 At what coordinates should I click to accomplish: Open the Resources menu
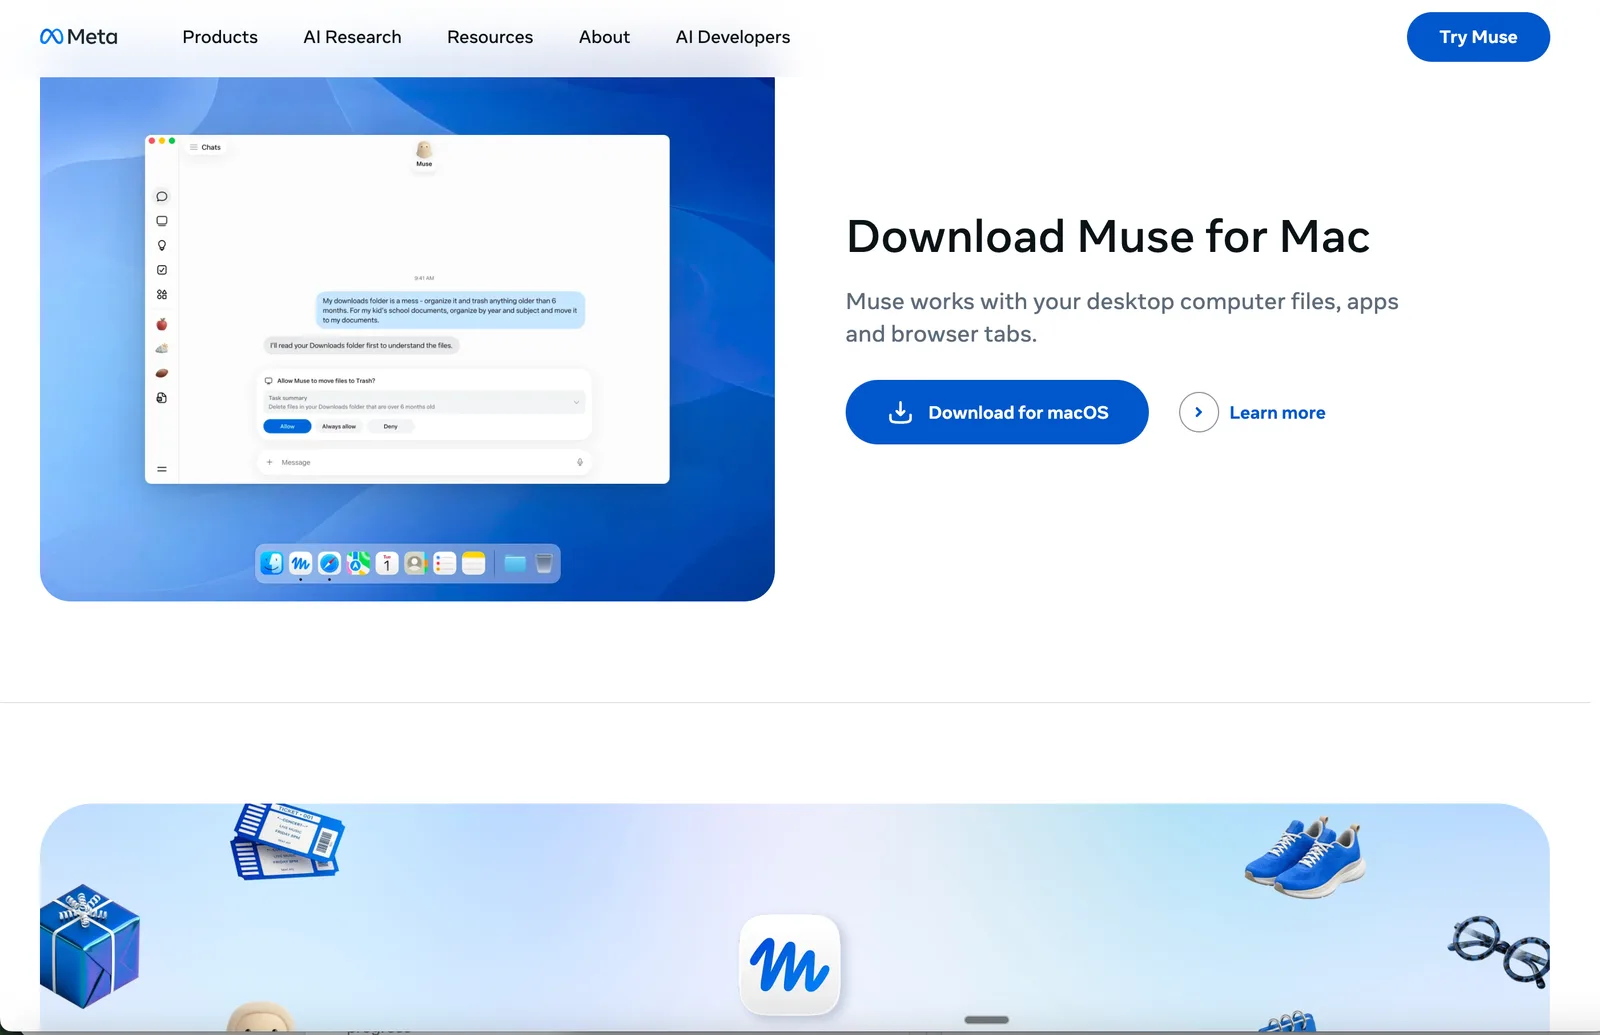coord(490,37)
